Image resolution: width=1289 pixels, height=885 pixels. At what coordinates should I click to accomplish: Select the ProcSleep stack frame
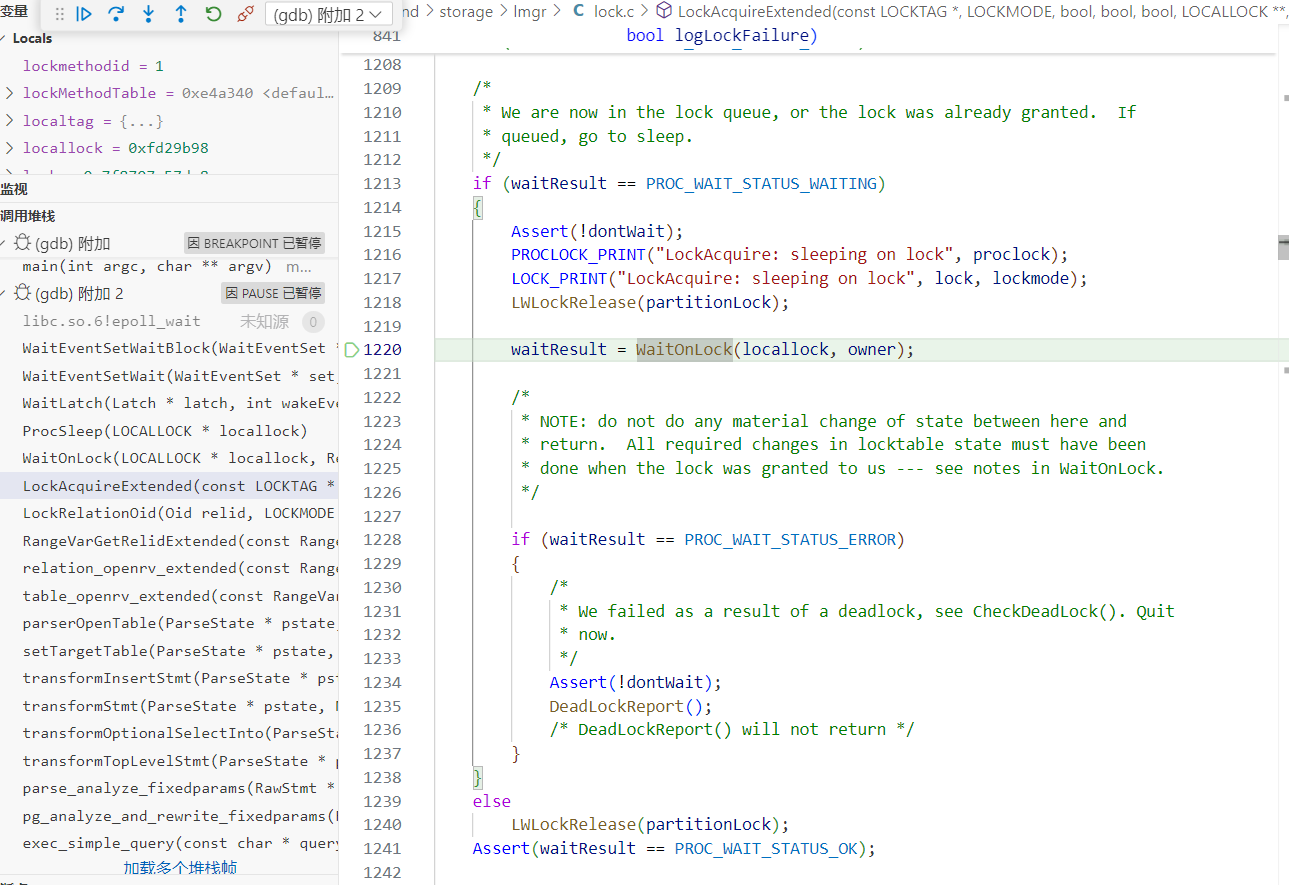(165, 431)
